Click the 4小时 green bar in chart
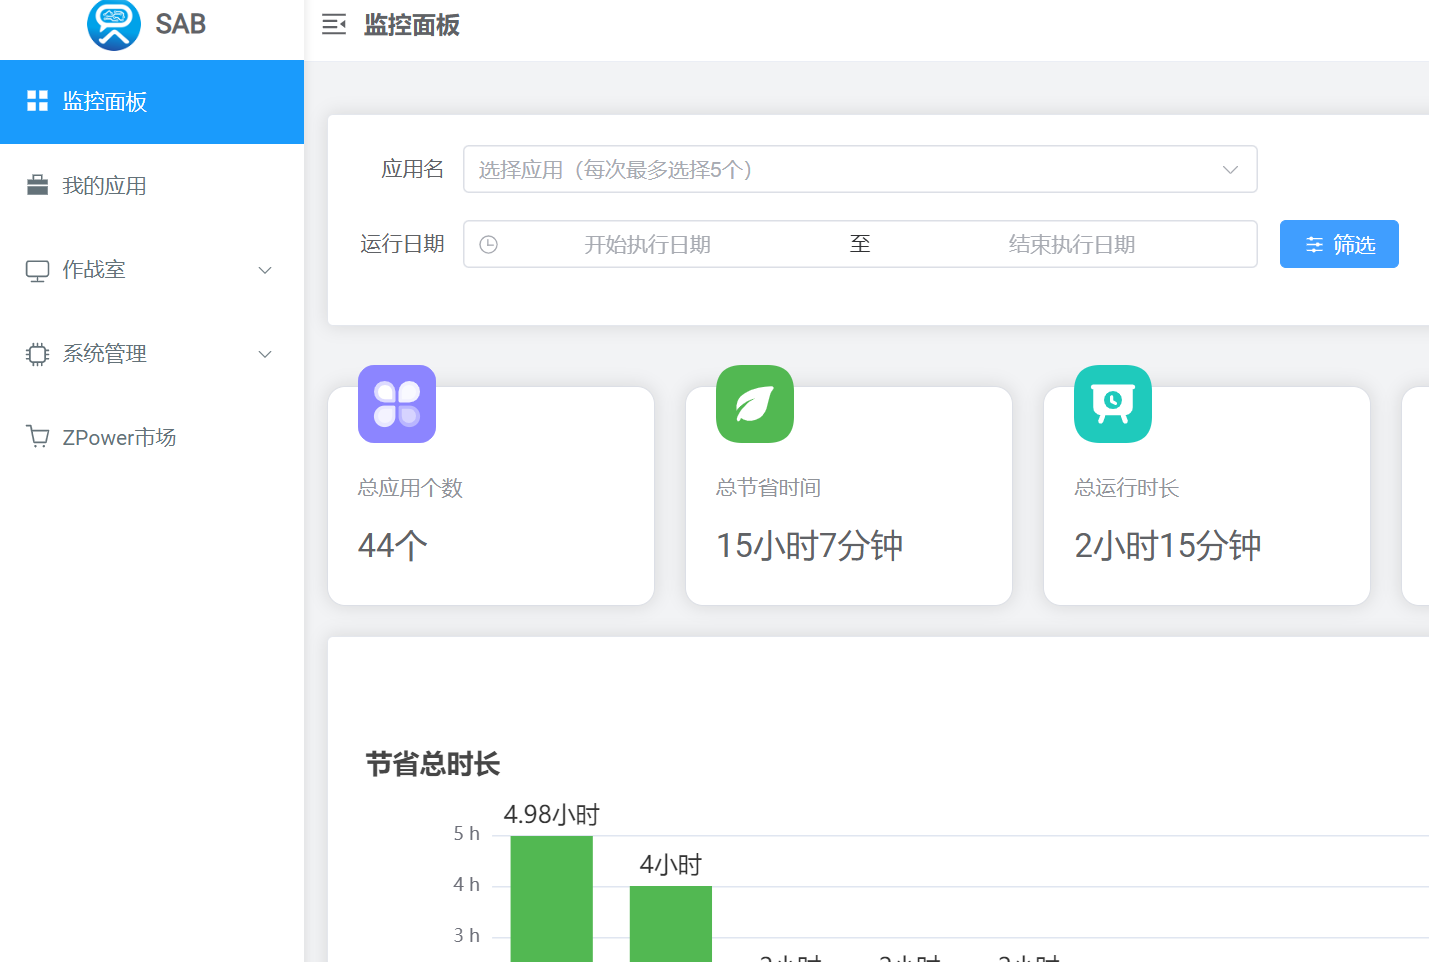The image size is (1429, 962). [671, 924]
